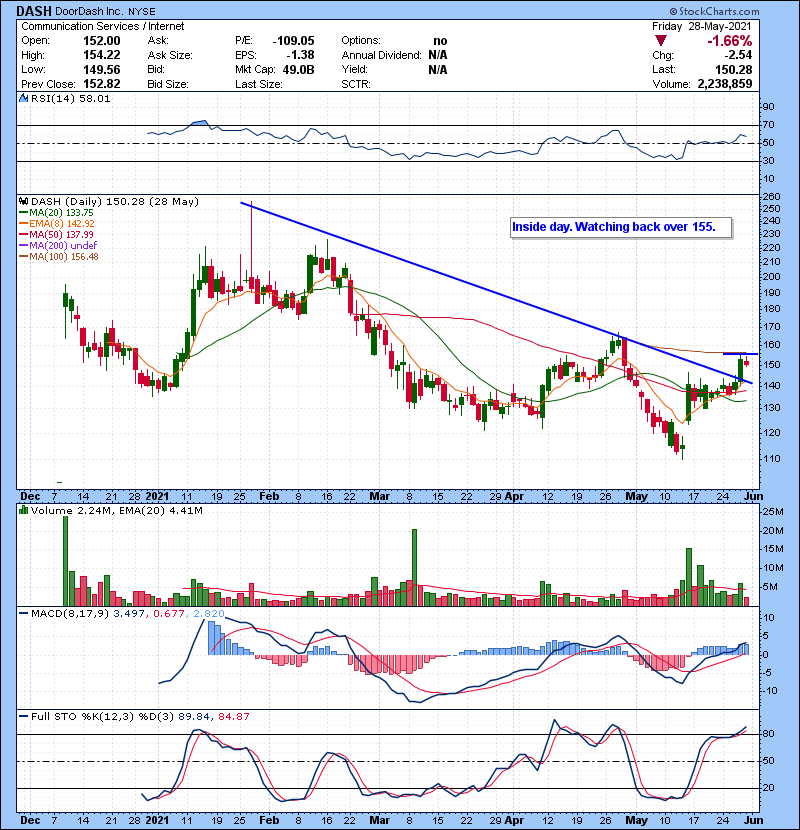Click the 'May' label on the price chart axis

click(x=636, y=497)
